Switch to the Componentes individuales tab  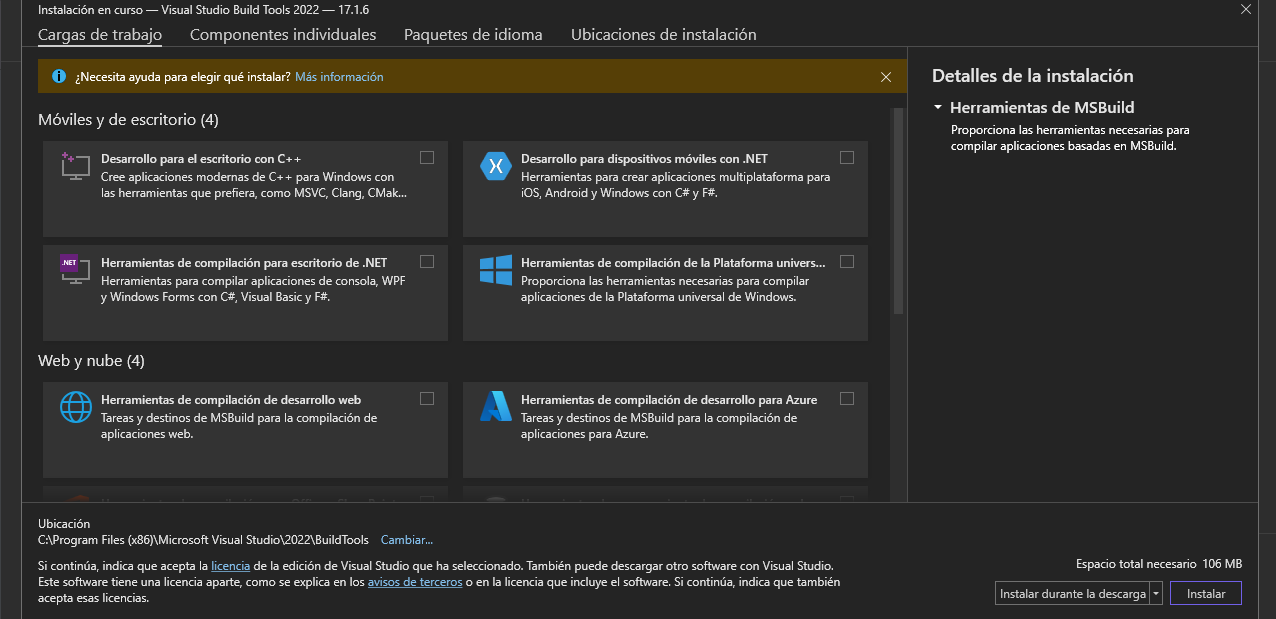283,34
